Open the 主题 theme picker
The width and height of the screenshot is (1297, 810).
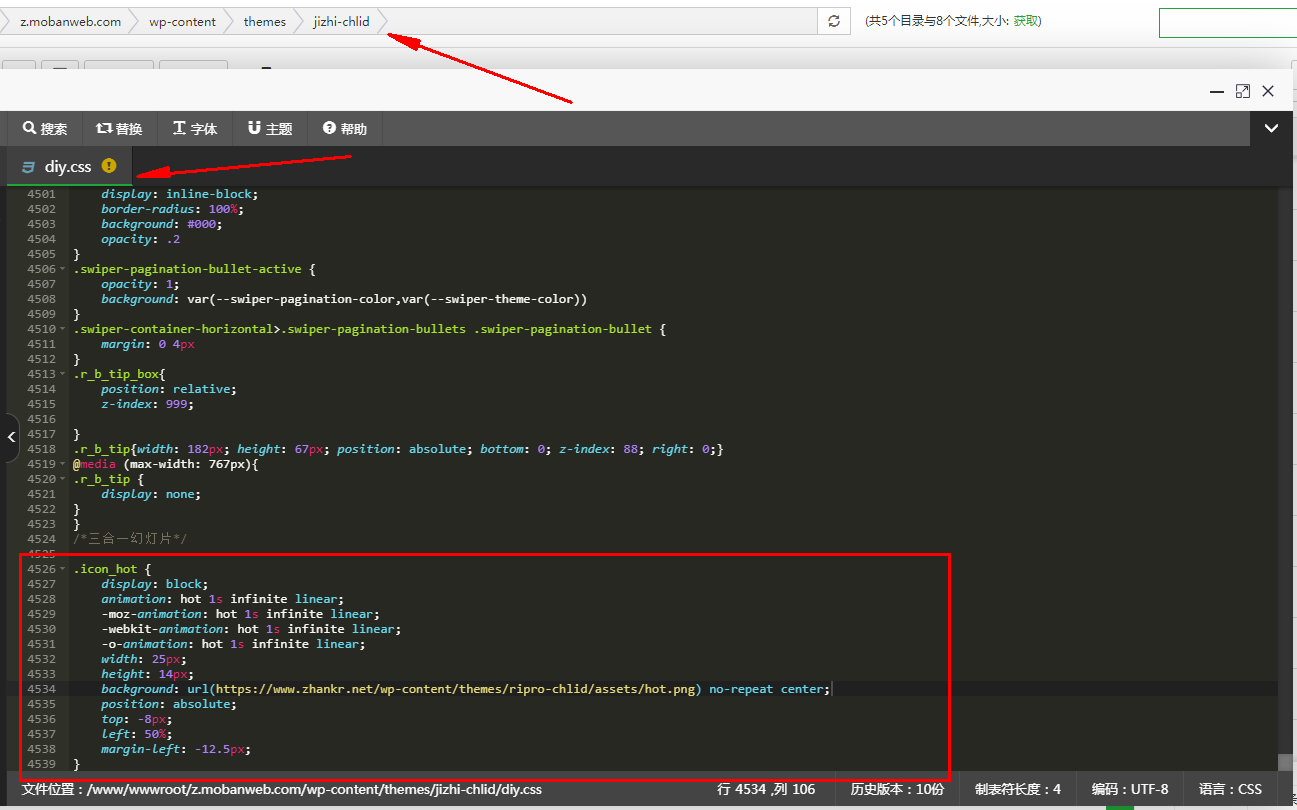point(270,129)
